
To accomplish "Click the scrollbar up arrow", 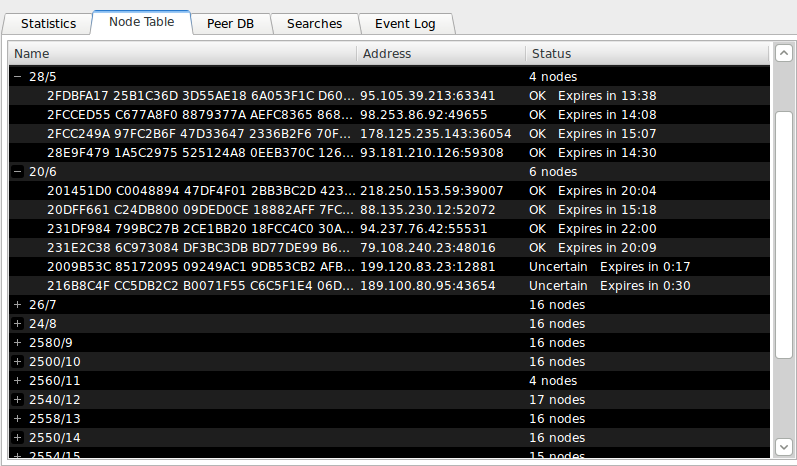I will coord(784,53).
